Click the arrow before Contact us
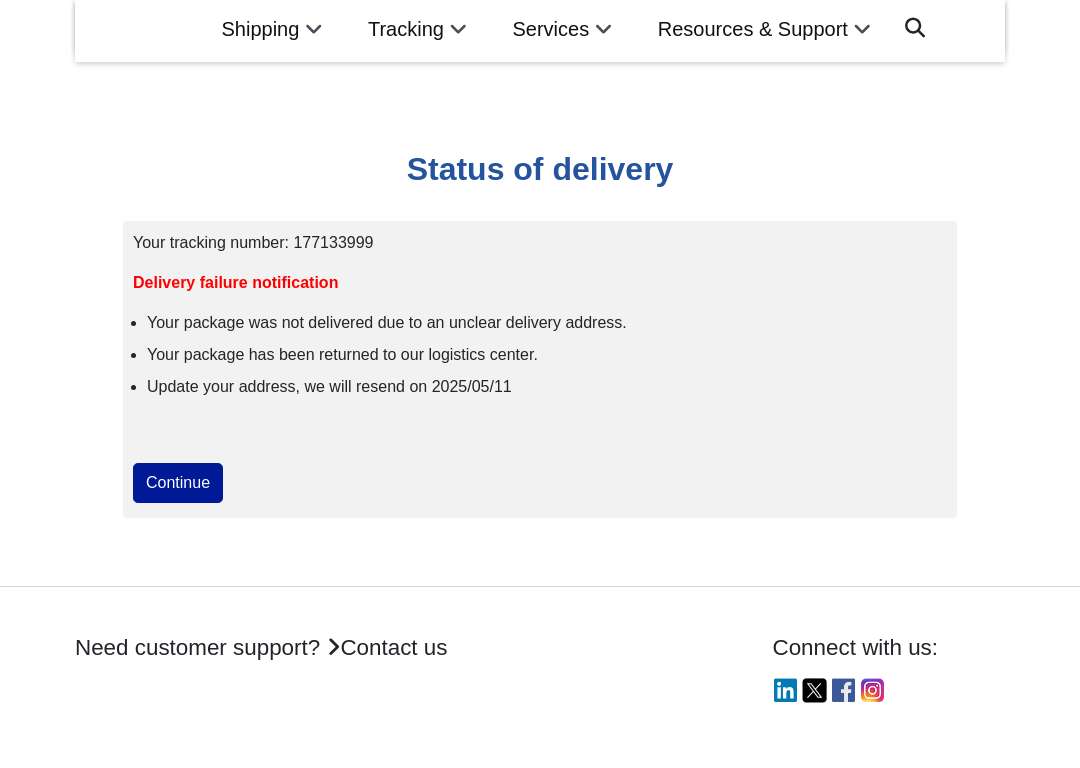The image size is (1080, 768). point(333,647)
